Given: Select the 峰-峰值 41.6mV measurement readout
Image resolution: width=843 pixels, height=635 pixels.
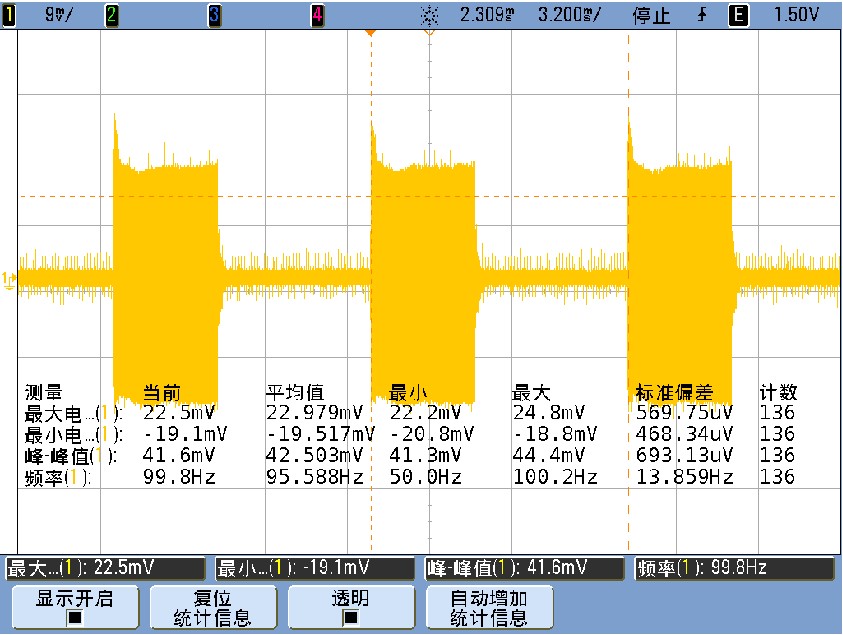Looking at the screenshot, I should (x=520, y=569).
